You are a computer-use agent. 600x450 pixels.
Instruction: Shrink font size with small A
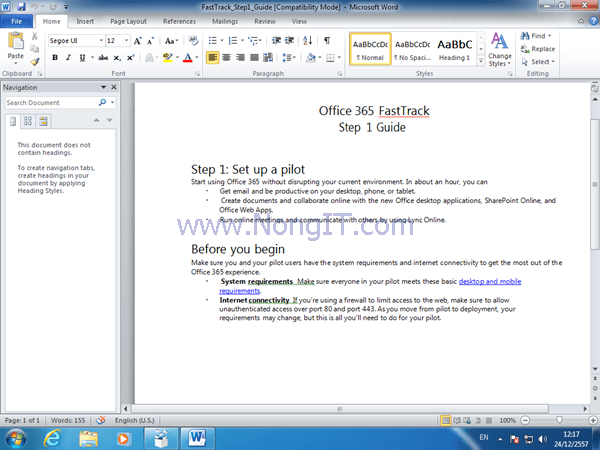[x=150, y=41]
